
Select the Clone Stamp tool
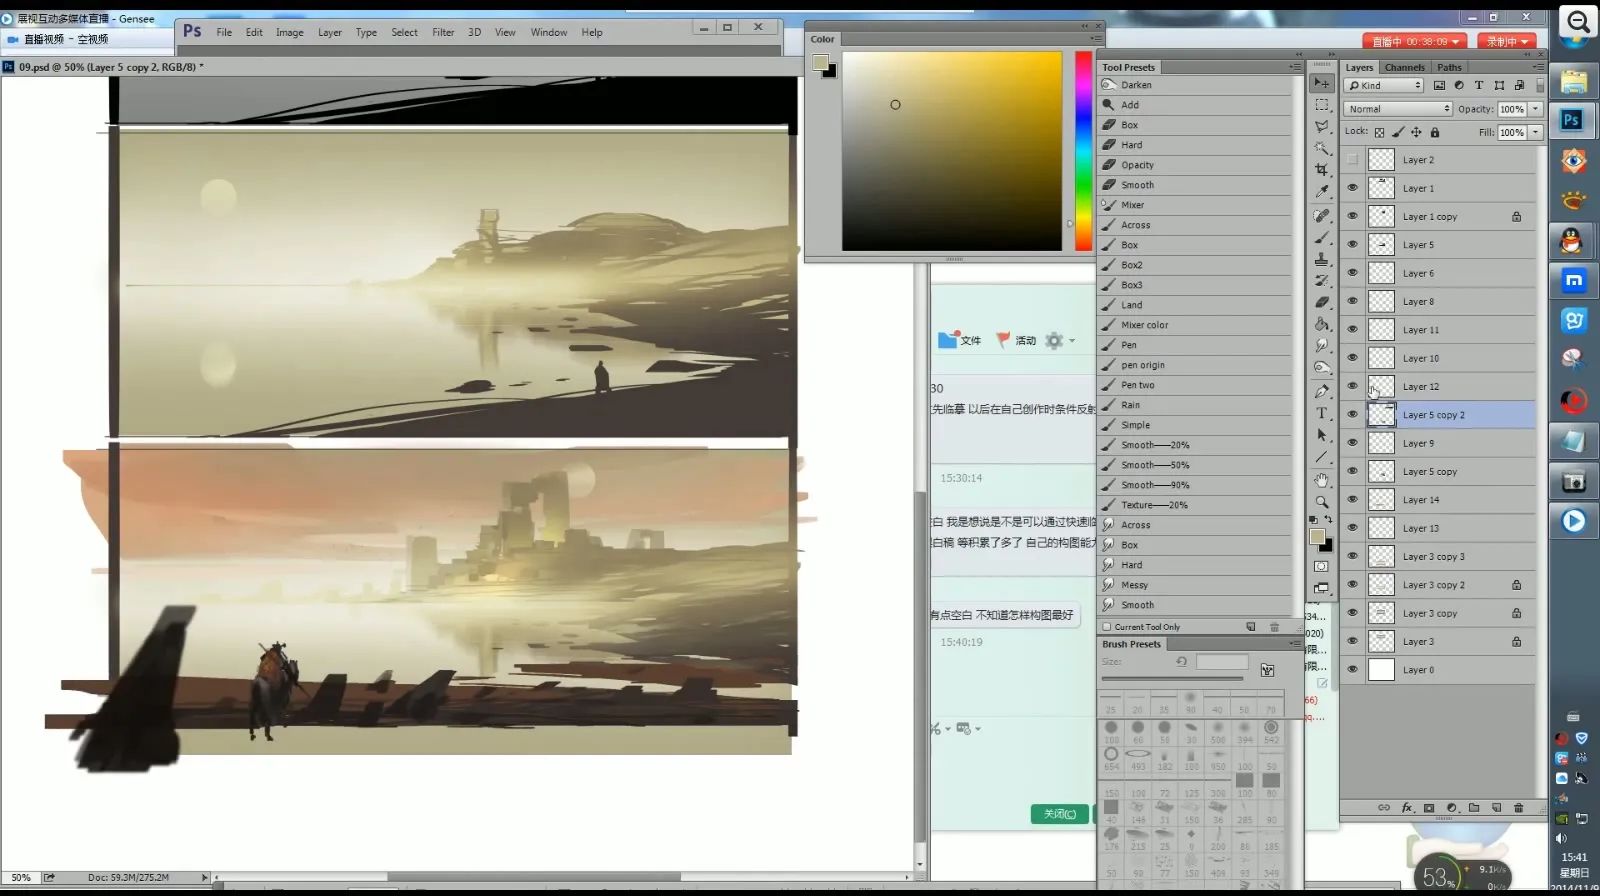click(1321, 259)
